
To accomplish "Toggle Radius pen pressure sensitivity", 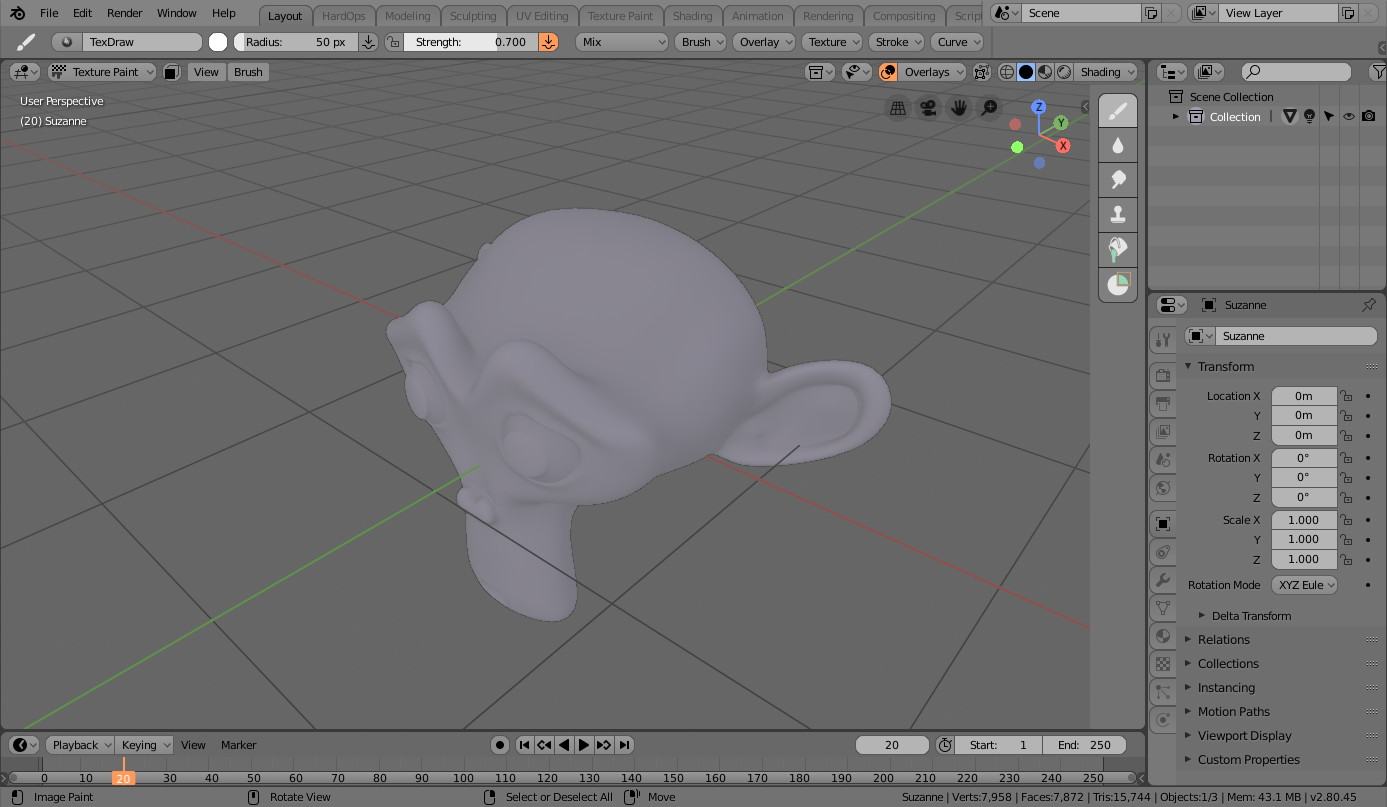I will click(x=369, y=42).
